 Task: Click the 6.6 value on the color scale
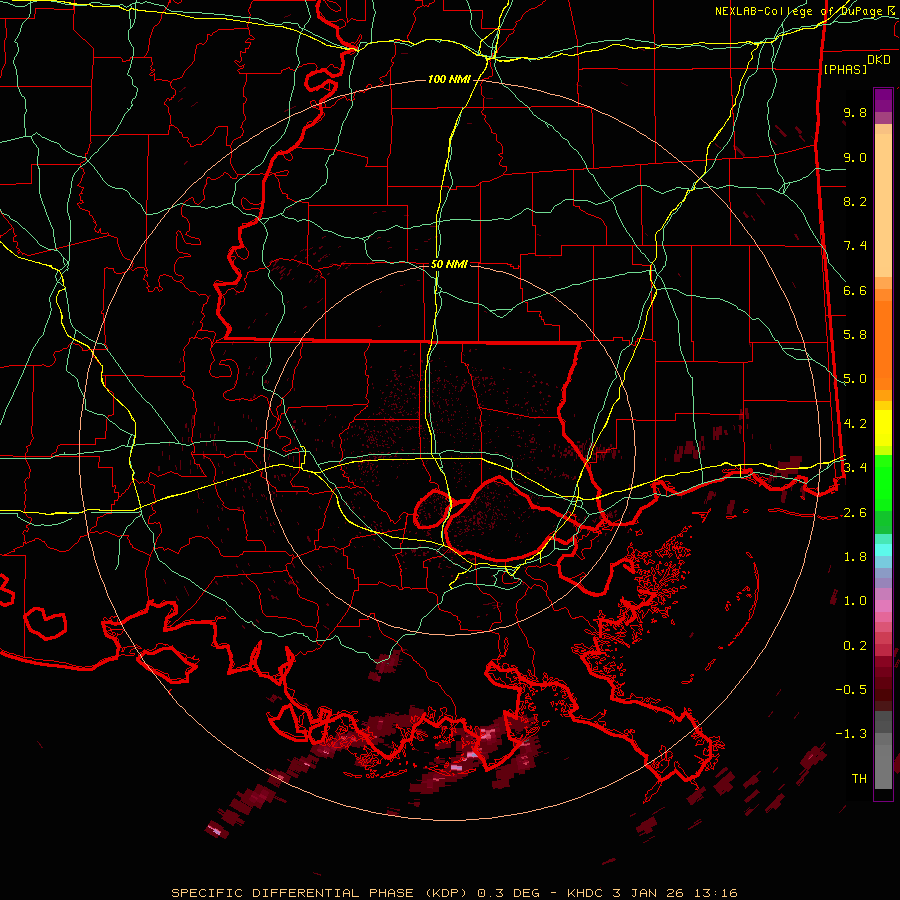(855, 290)
